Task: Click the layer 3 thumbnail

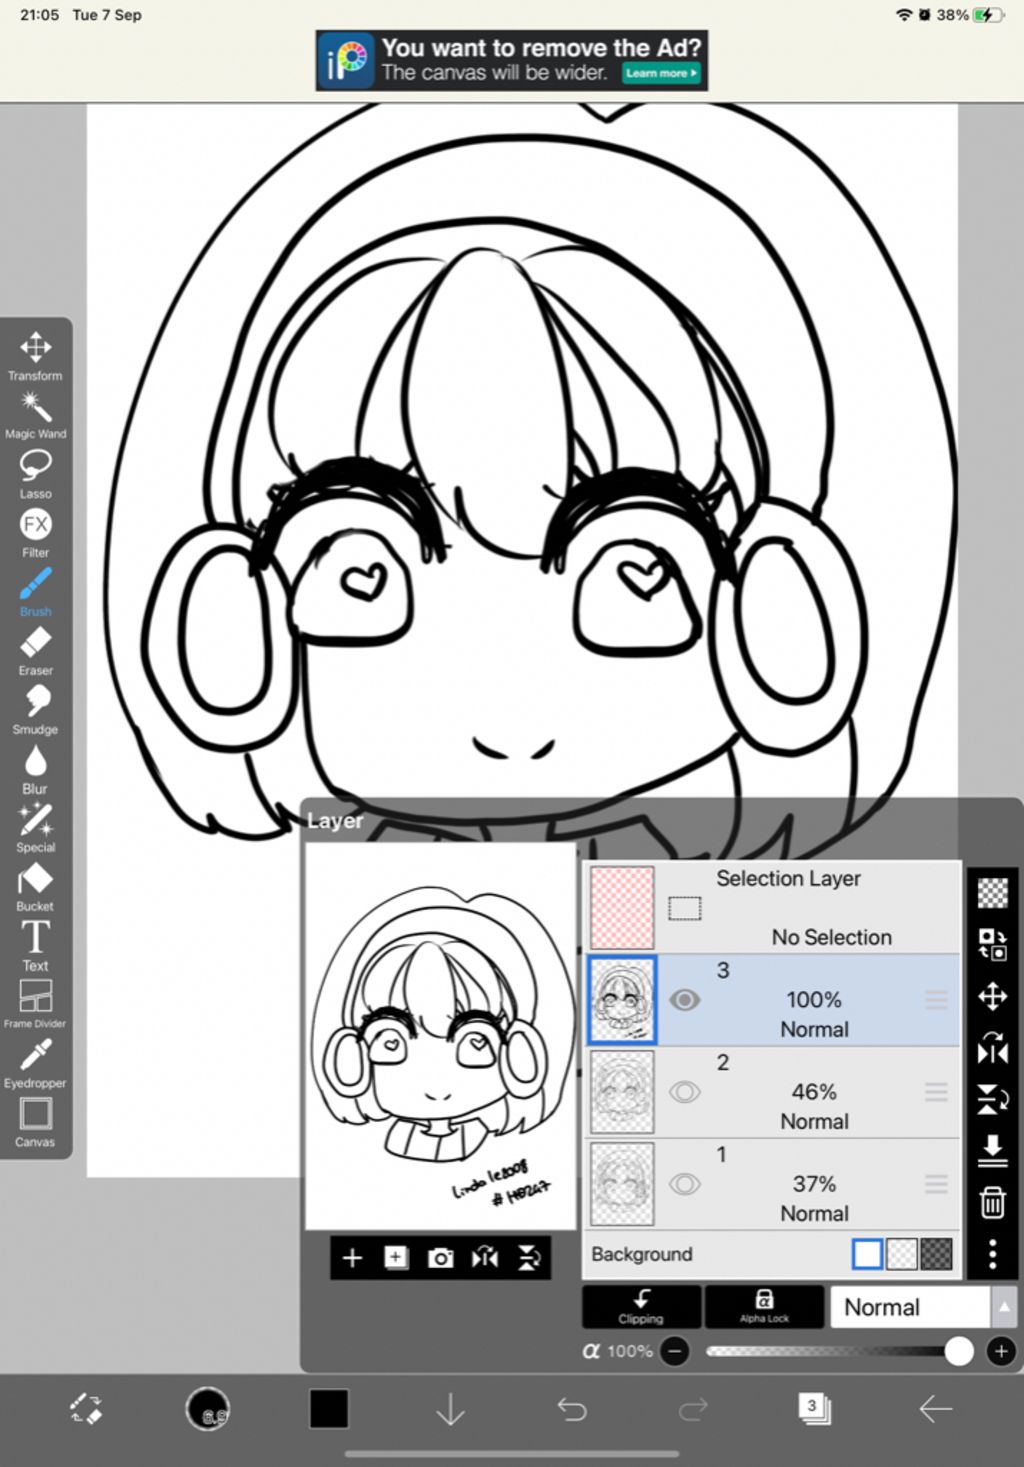Action: pos(622,1000)
